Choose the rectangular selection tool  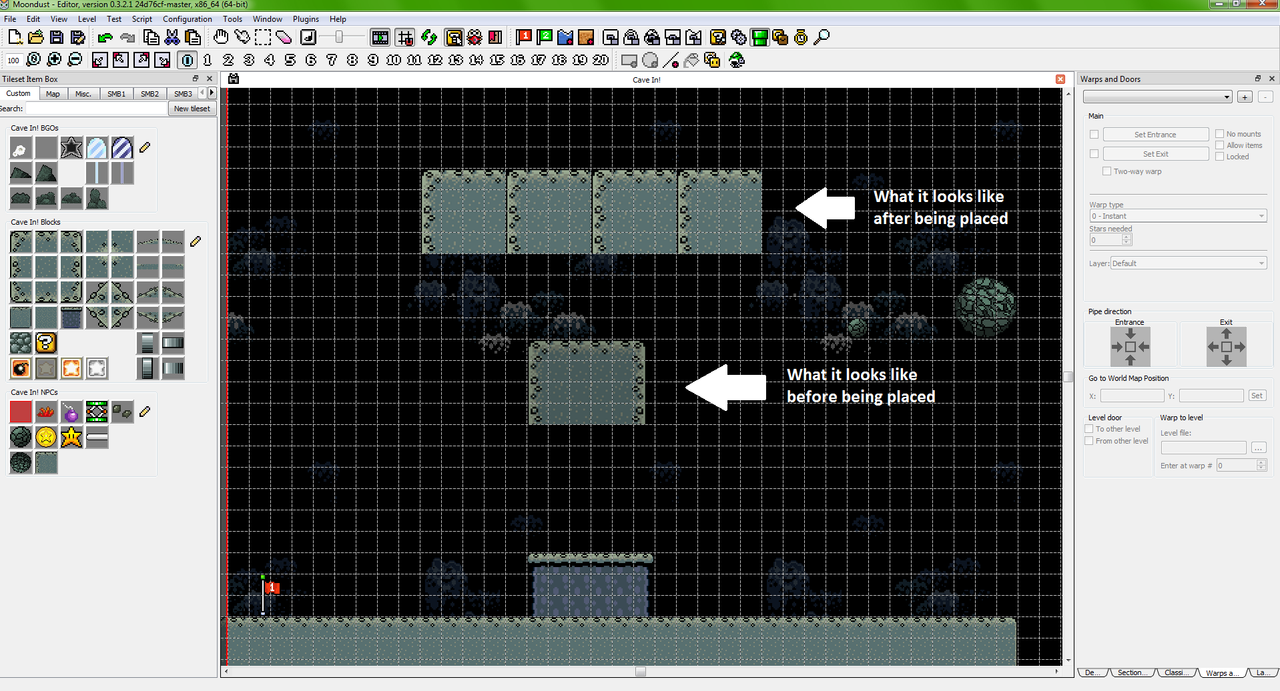pyautogui.click(x=263, y=37)
